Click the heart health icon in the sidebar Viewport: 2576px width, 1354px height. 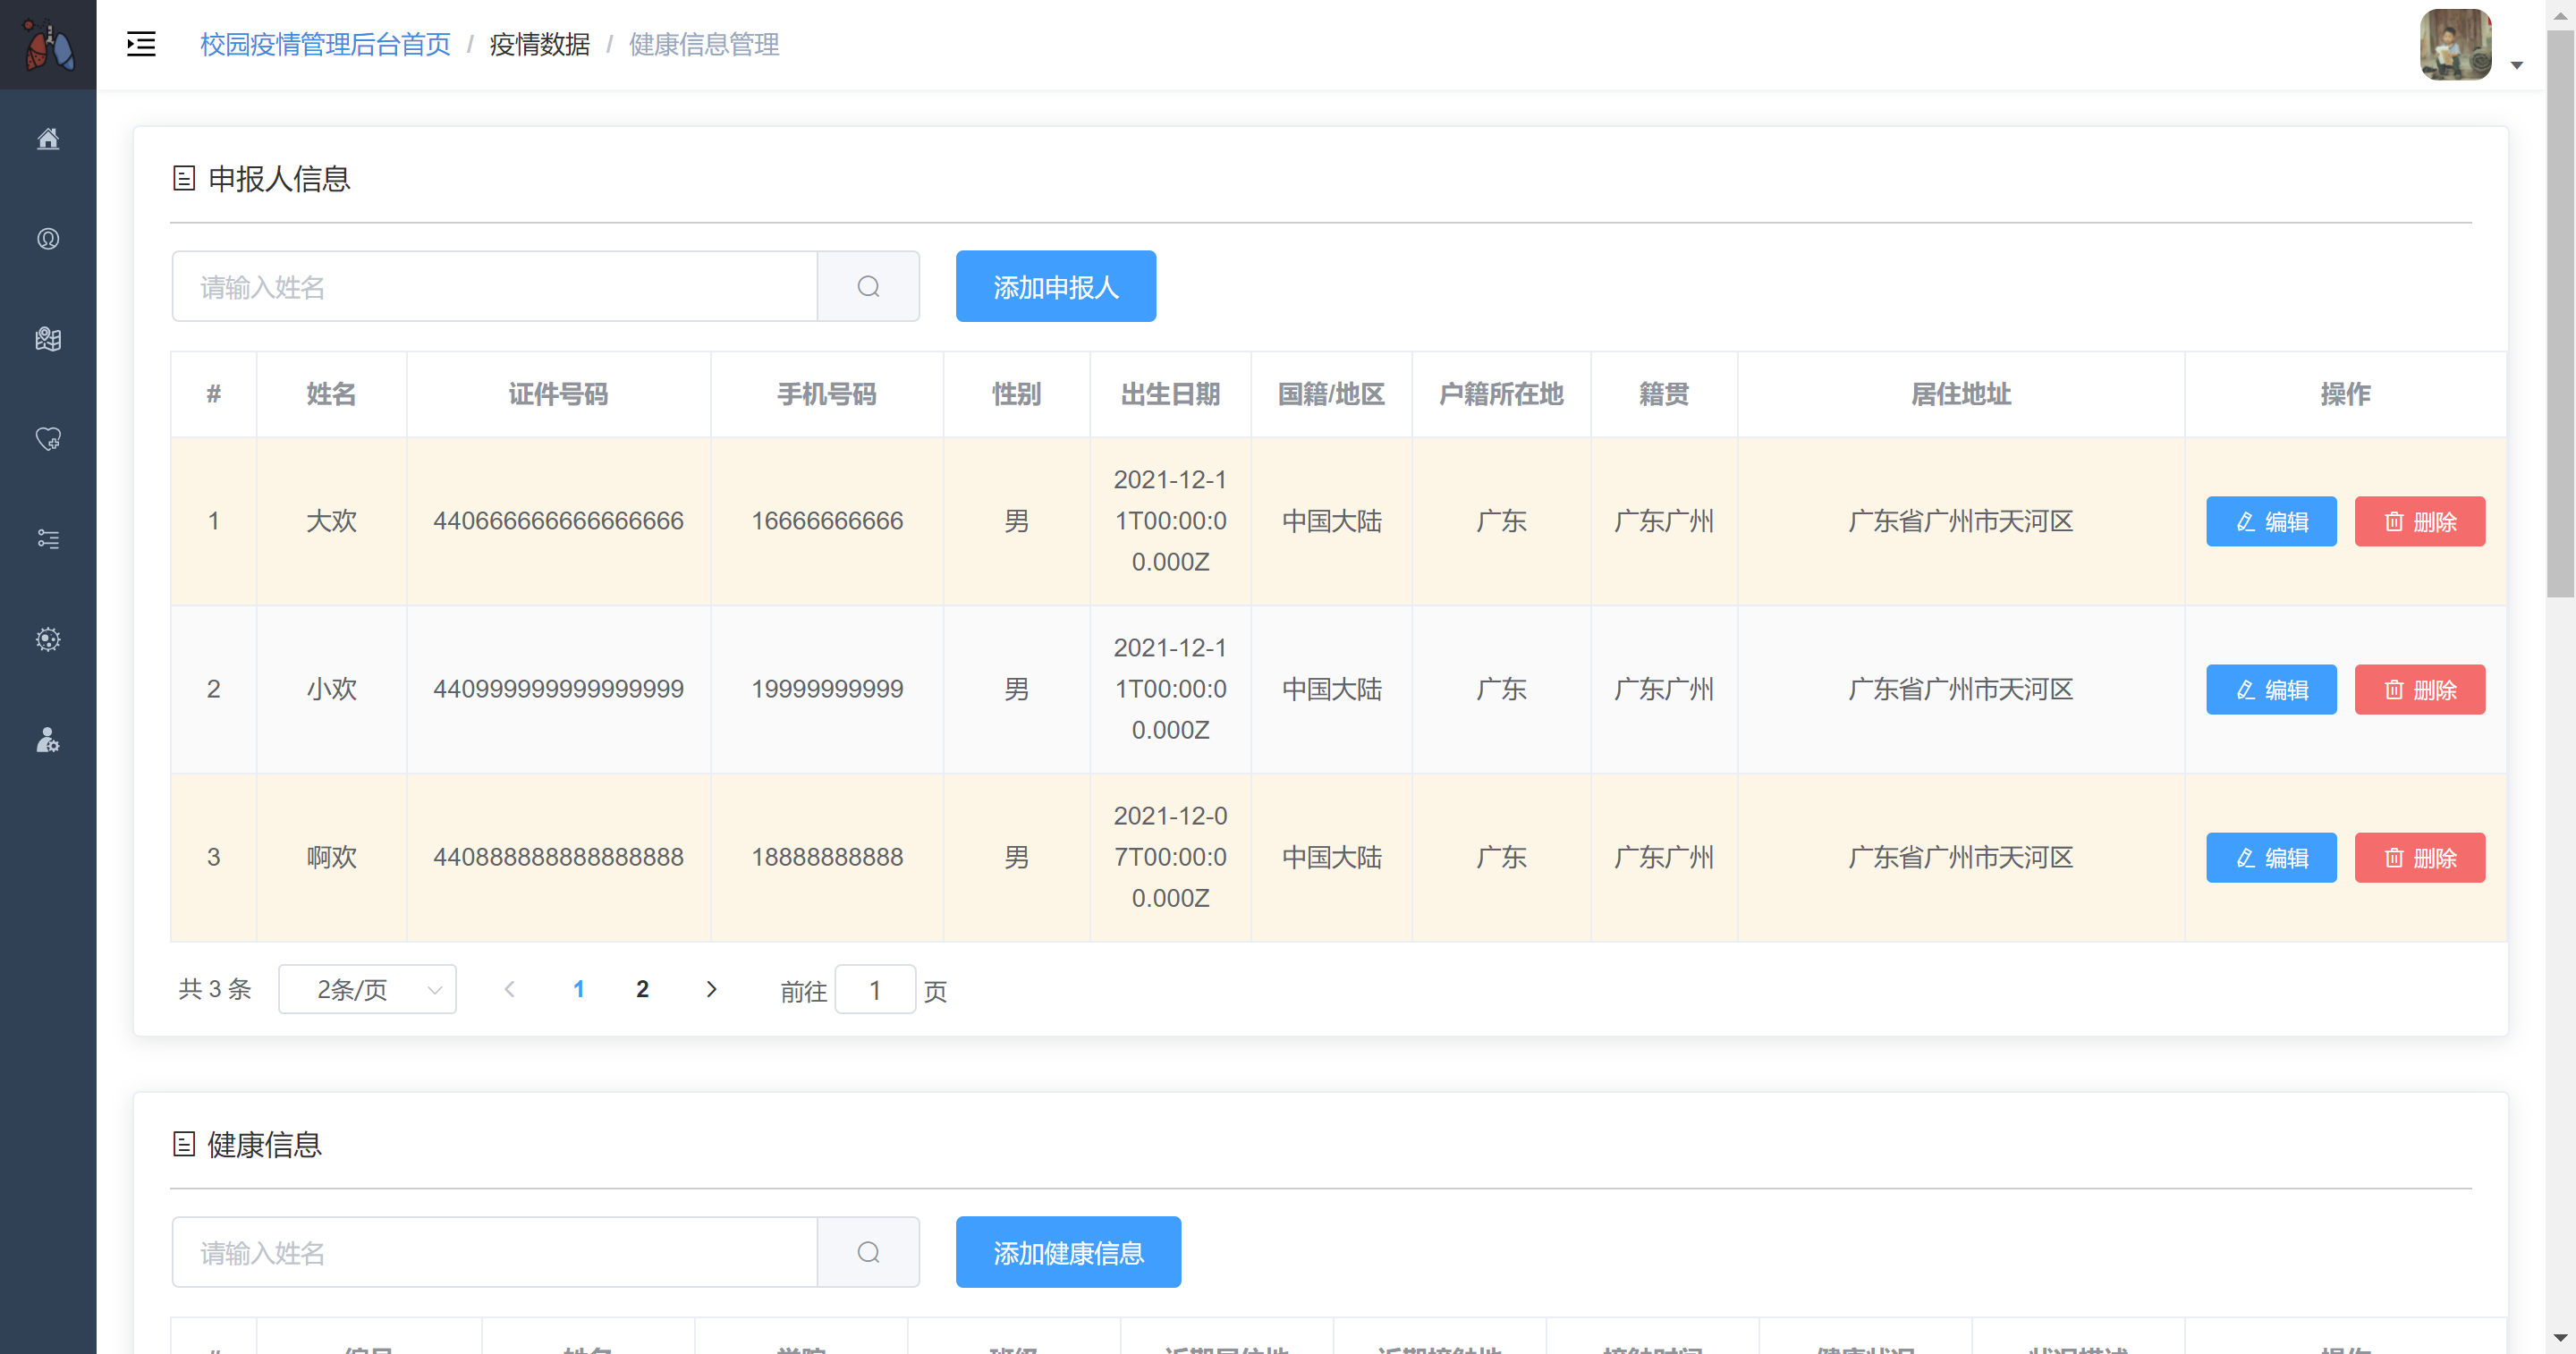click(48, 439)
